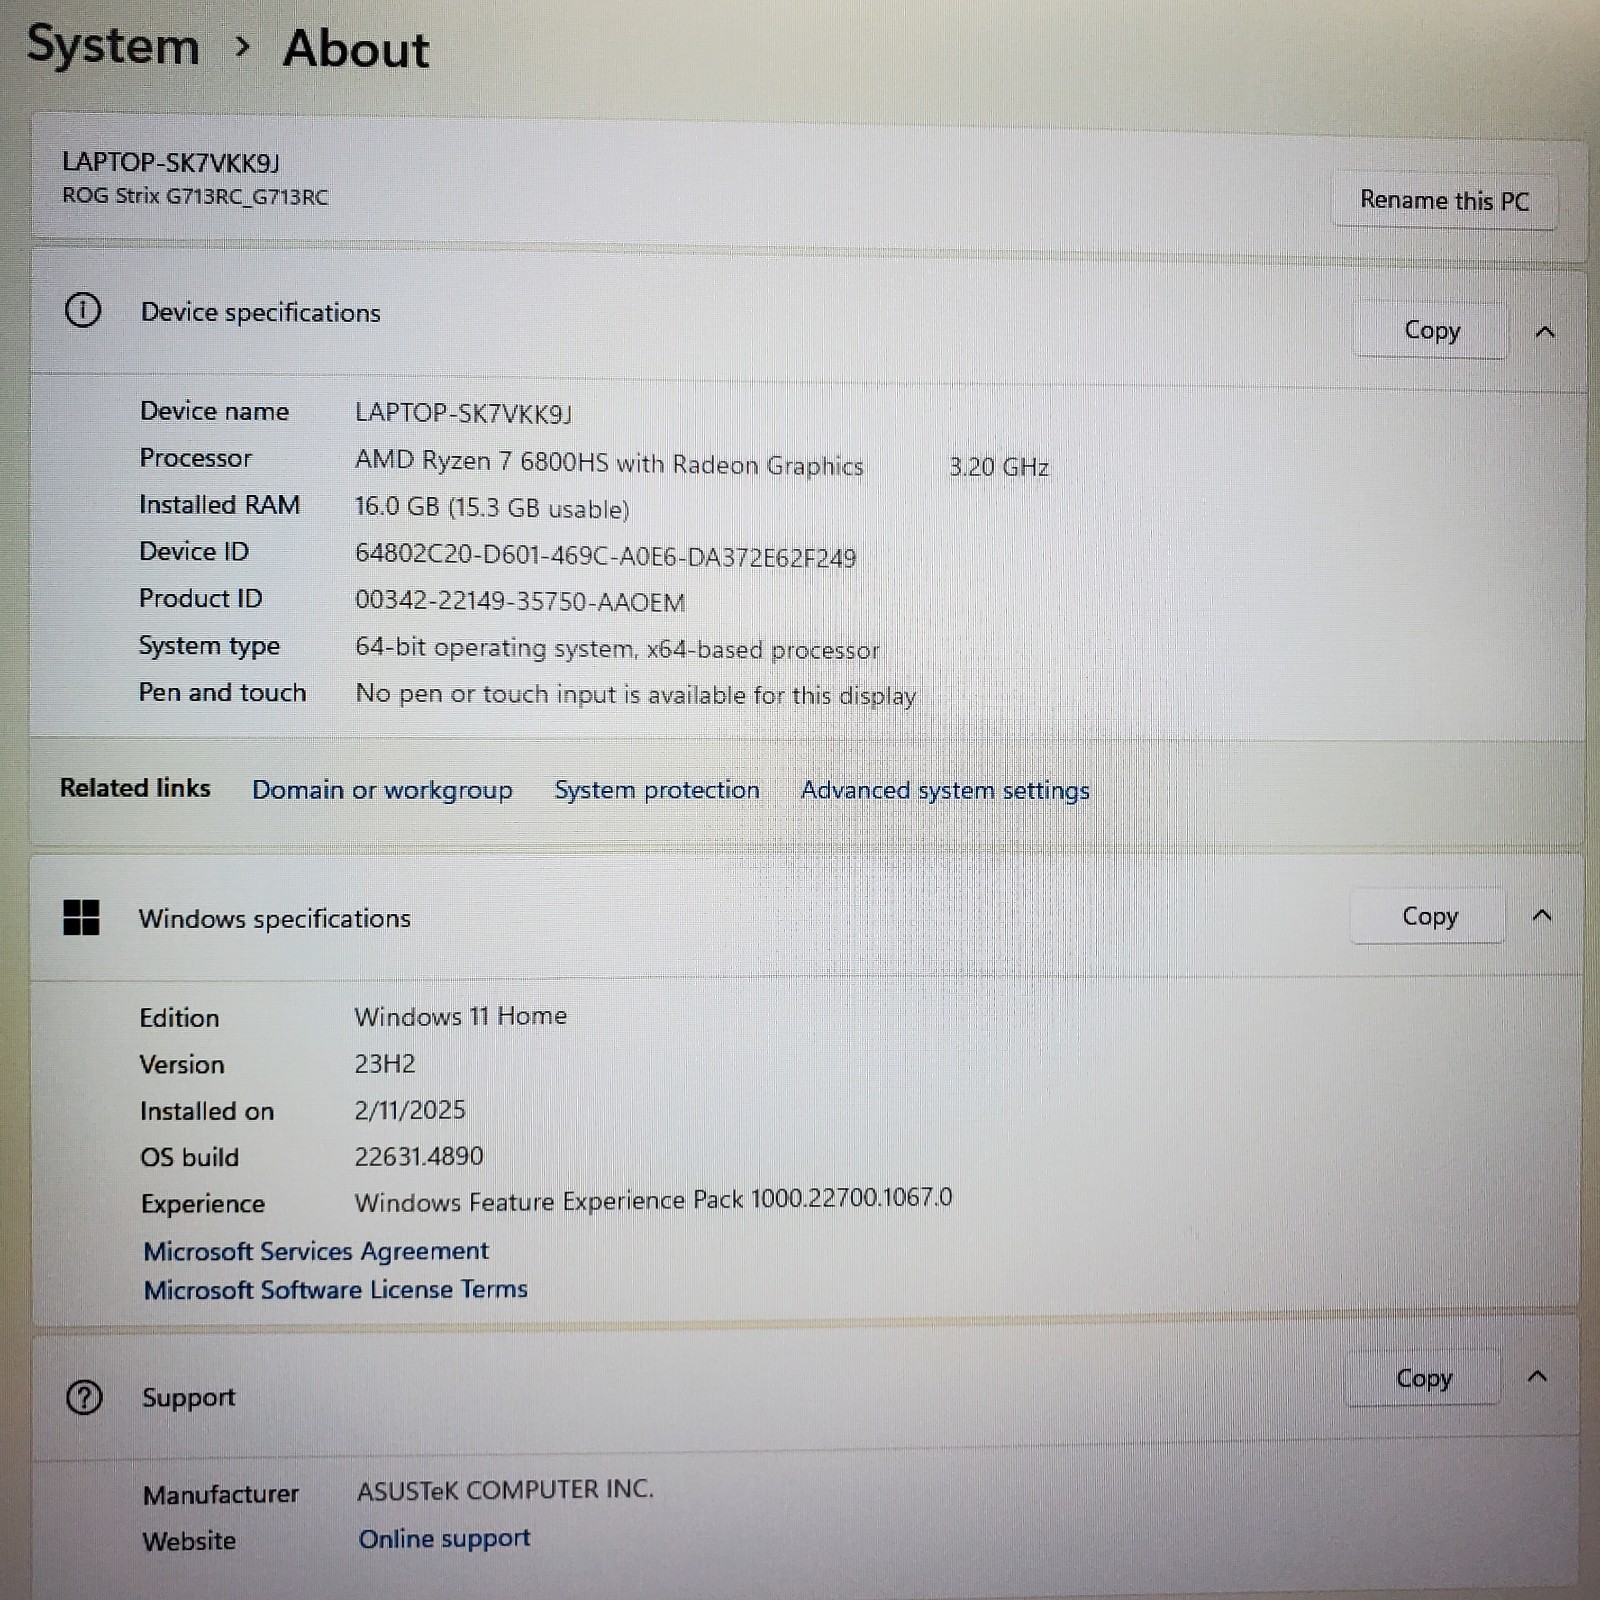
Task: Click the Related links label
Action: [x=135, y=788]
